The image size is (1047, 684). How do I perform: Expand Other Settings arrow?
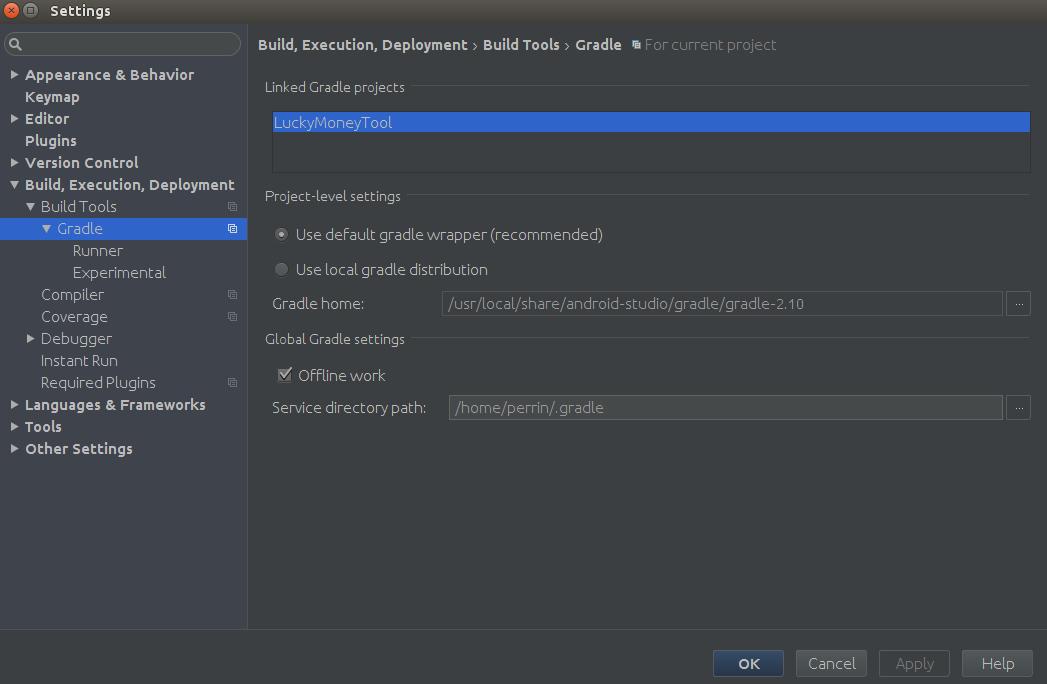[14, 449]
